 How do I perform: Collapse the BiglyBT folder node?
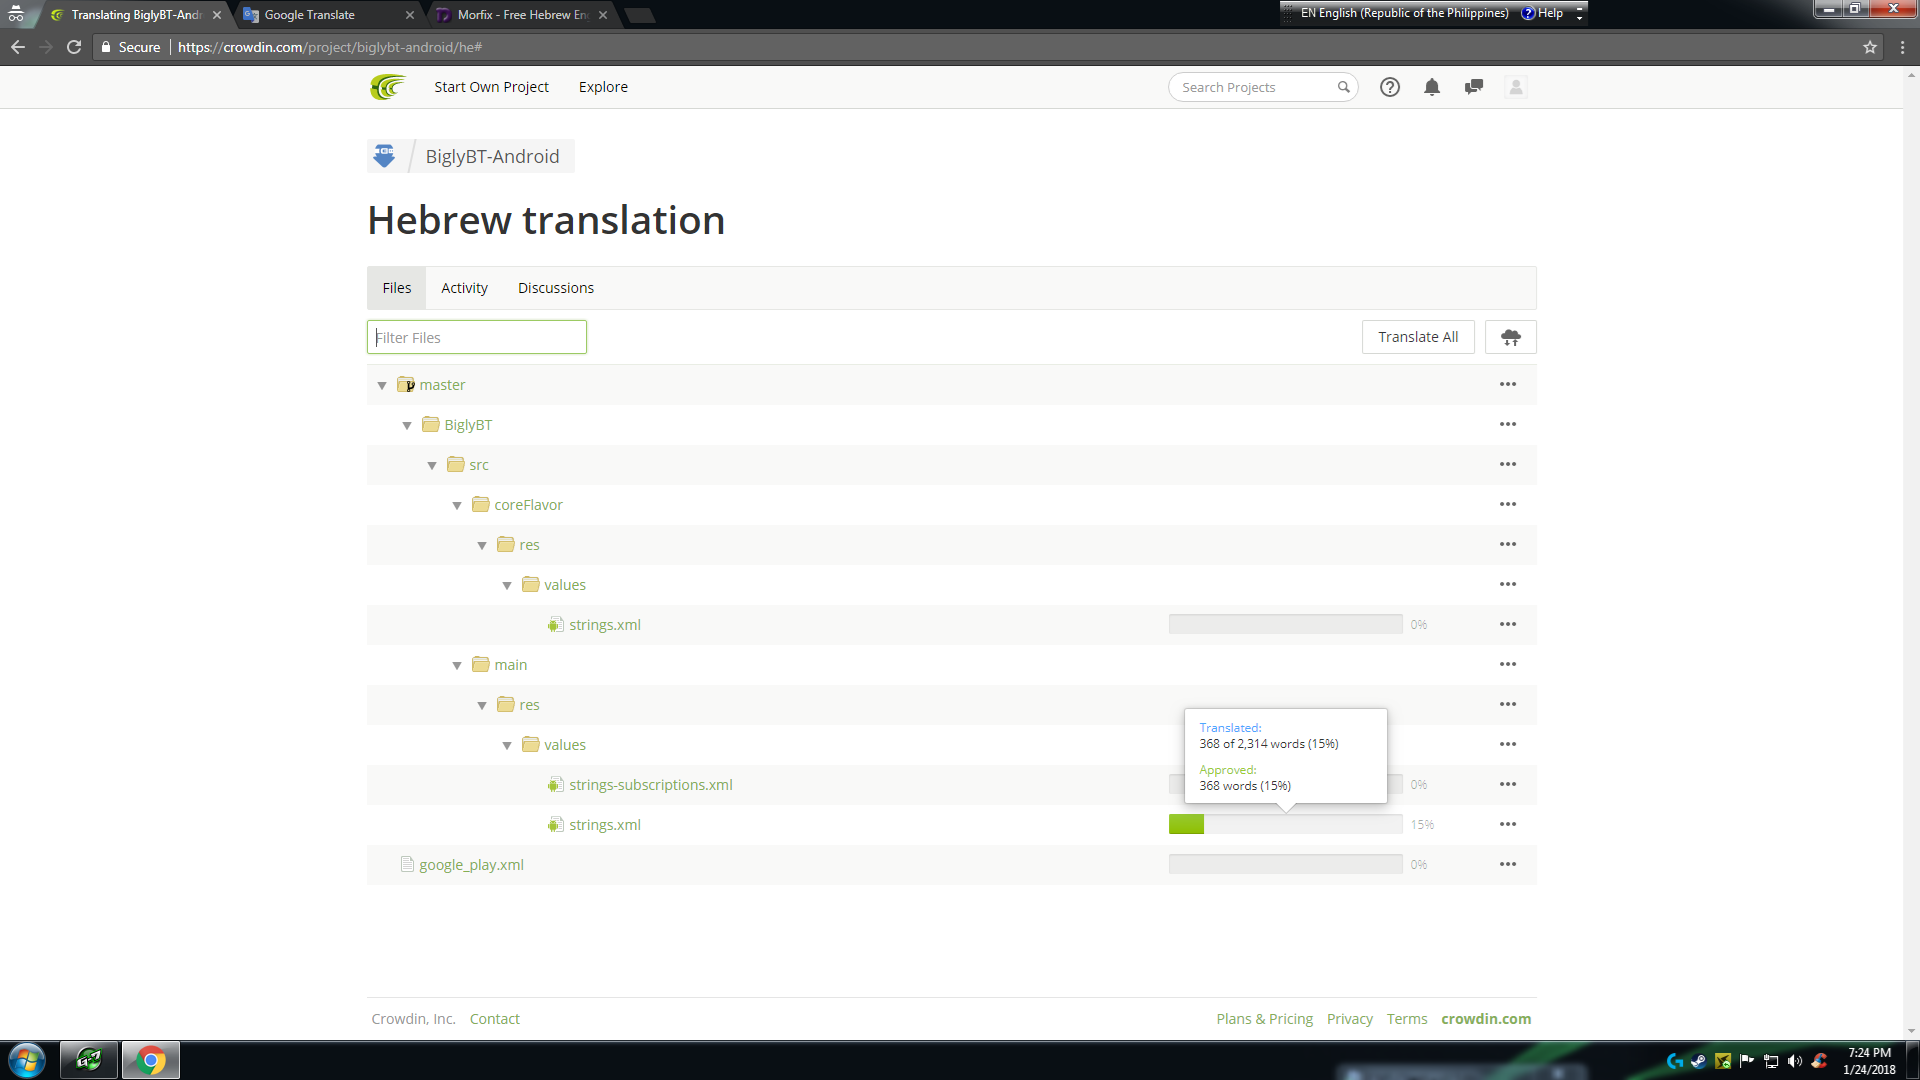(407, 425)
